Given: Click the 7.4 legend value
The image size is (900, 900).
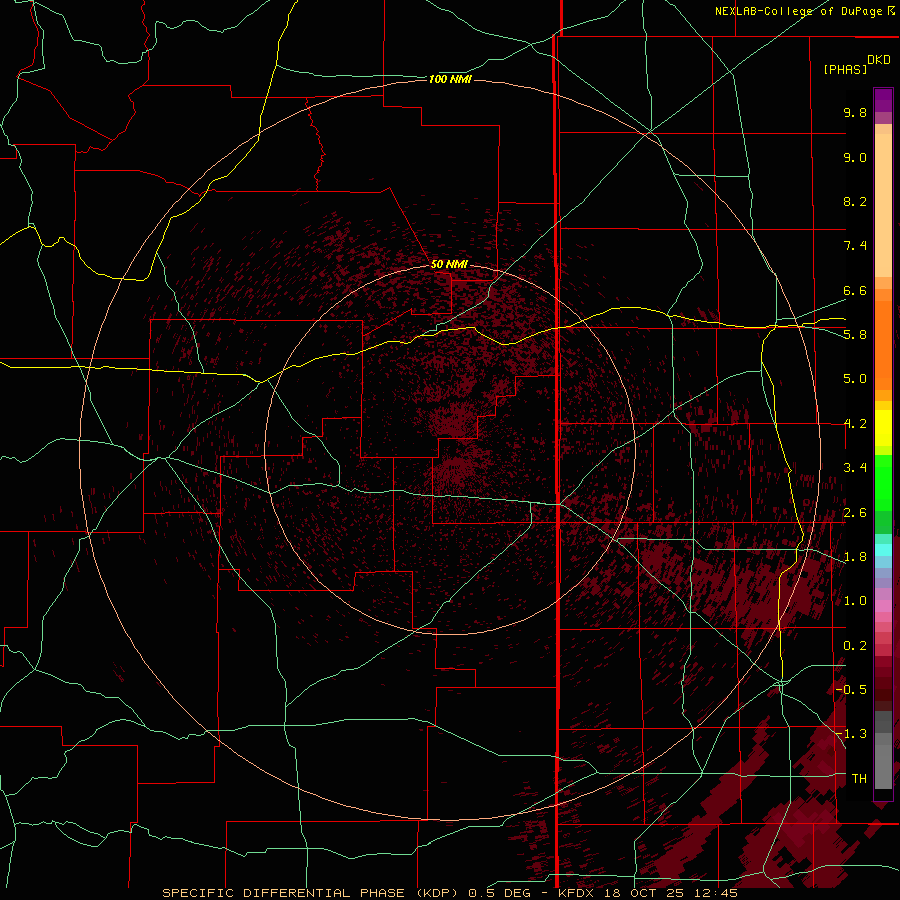Looking at the screenshot, I should [x=855, y=246].
